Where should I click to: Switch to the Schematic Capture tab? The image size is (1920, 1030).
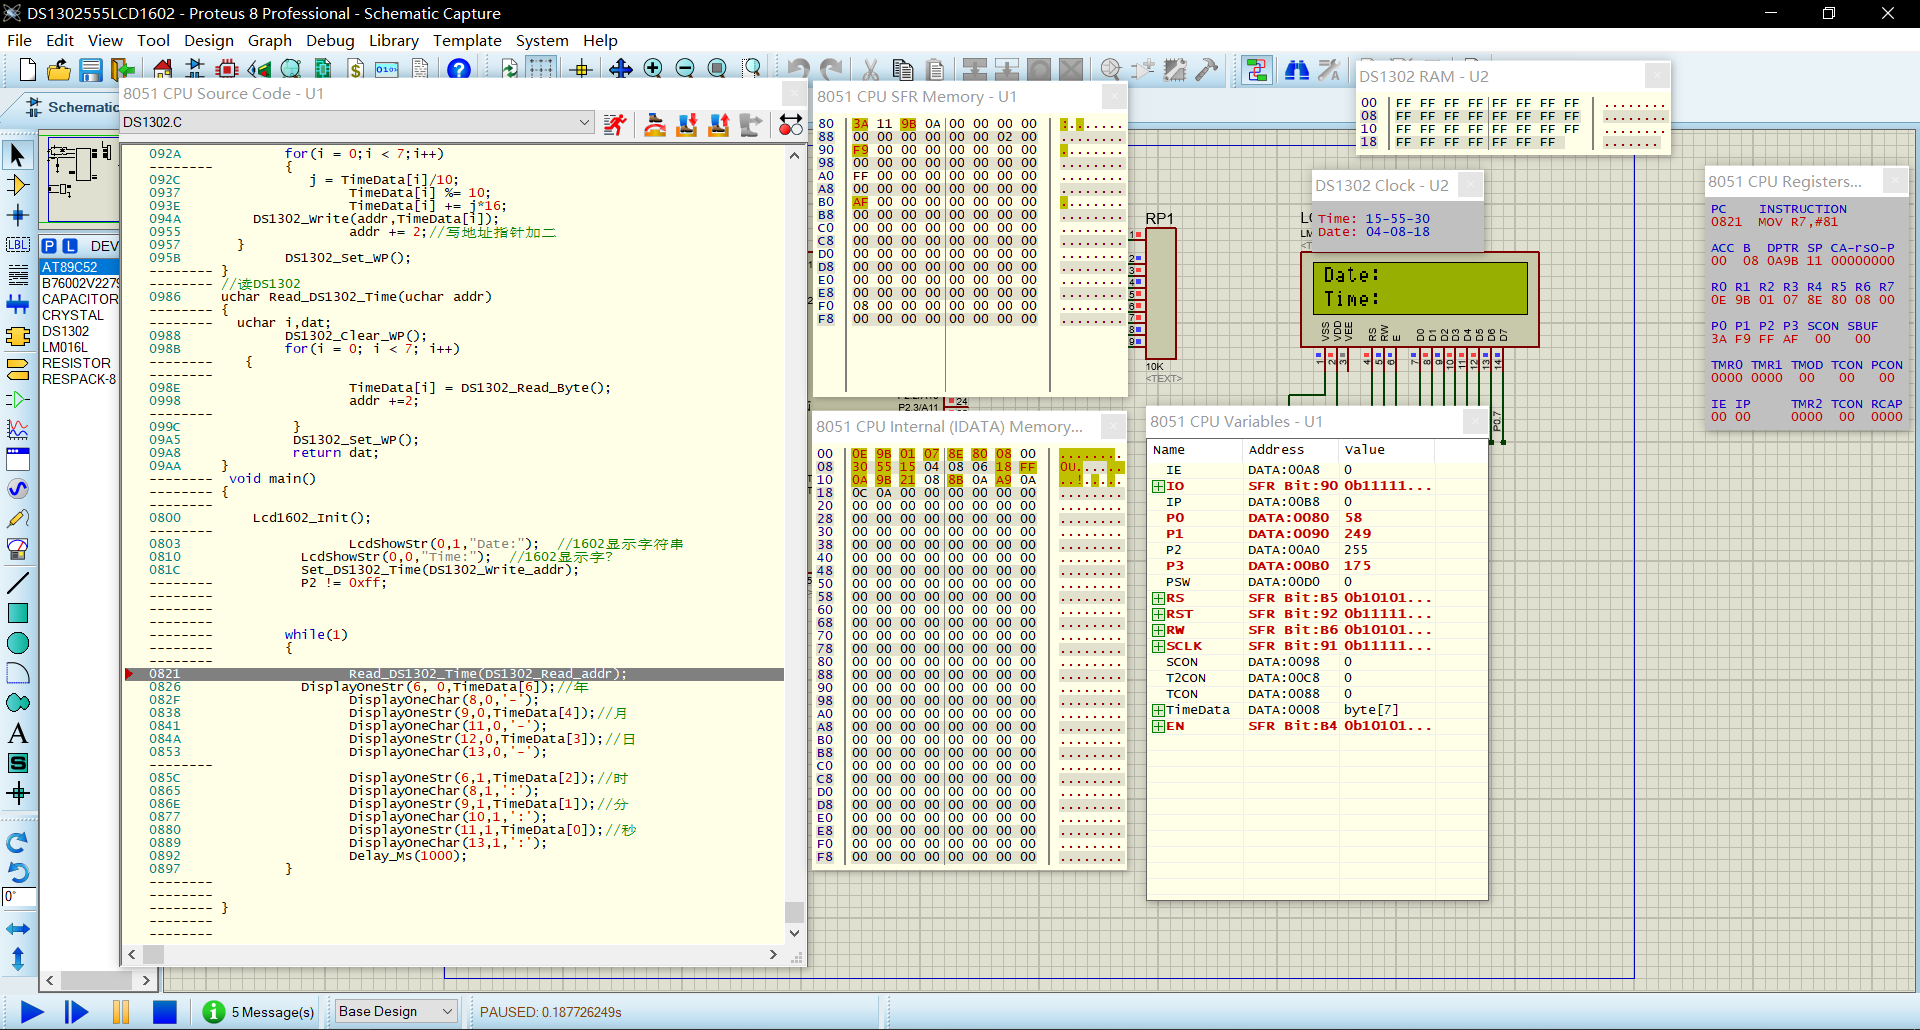click(70, 107)
